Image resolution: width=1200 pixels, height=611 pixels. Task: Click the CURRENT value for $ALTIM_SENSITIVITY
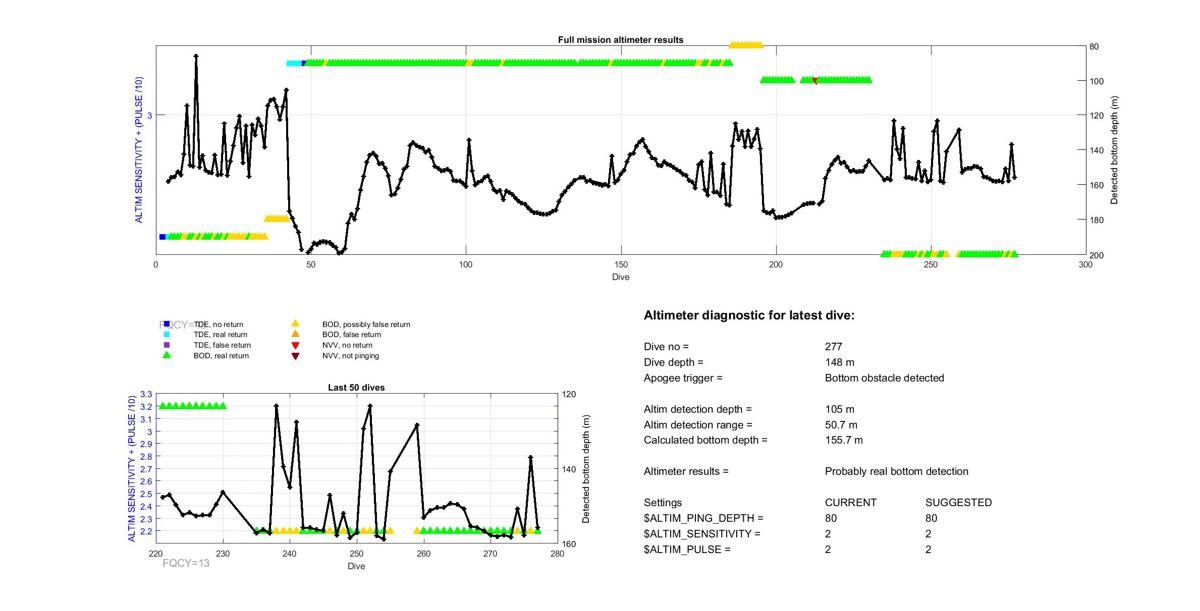click(x=828, y=534)
